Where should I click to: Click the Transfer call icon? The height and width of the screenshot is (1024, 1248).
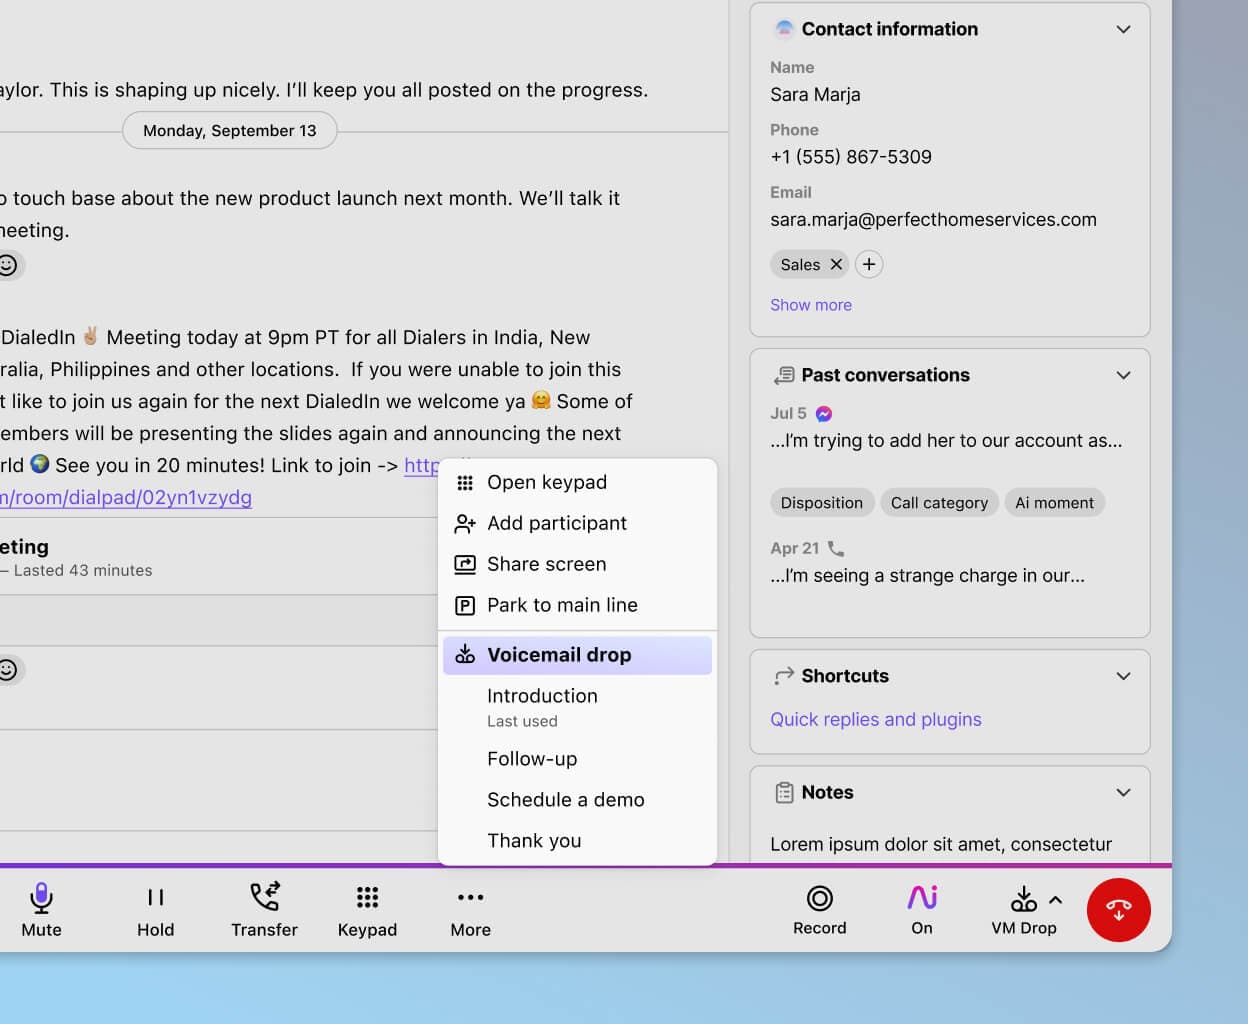[264, 897]
